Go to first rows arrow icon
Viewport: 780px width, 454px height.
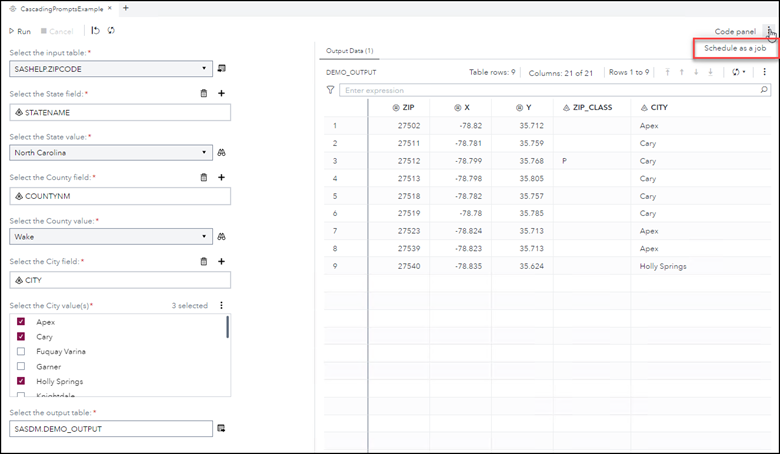668,72
